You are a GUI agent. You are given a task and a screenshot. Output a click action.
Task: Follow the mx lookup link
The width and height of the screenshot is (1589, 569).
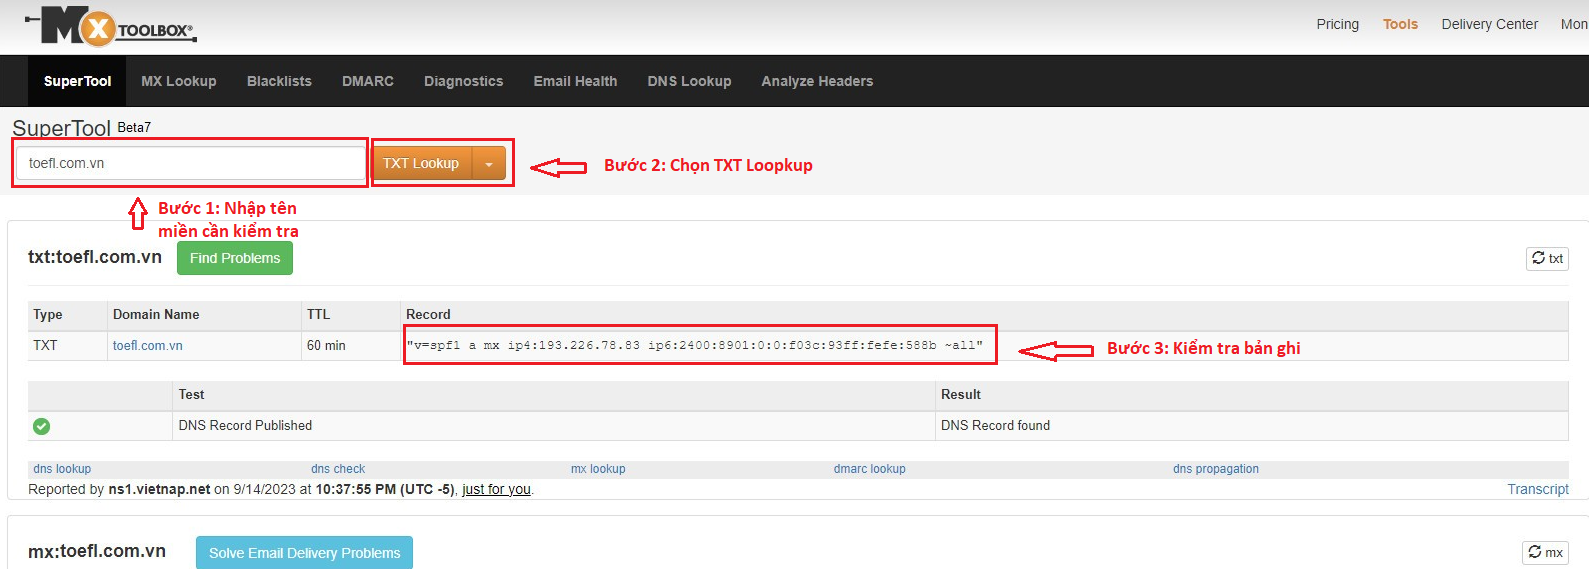598,469
